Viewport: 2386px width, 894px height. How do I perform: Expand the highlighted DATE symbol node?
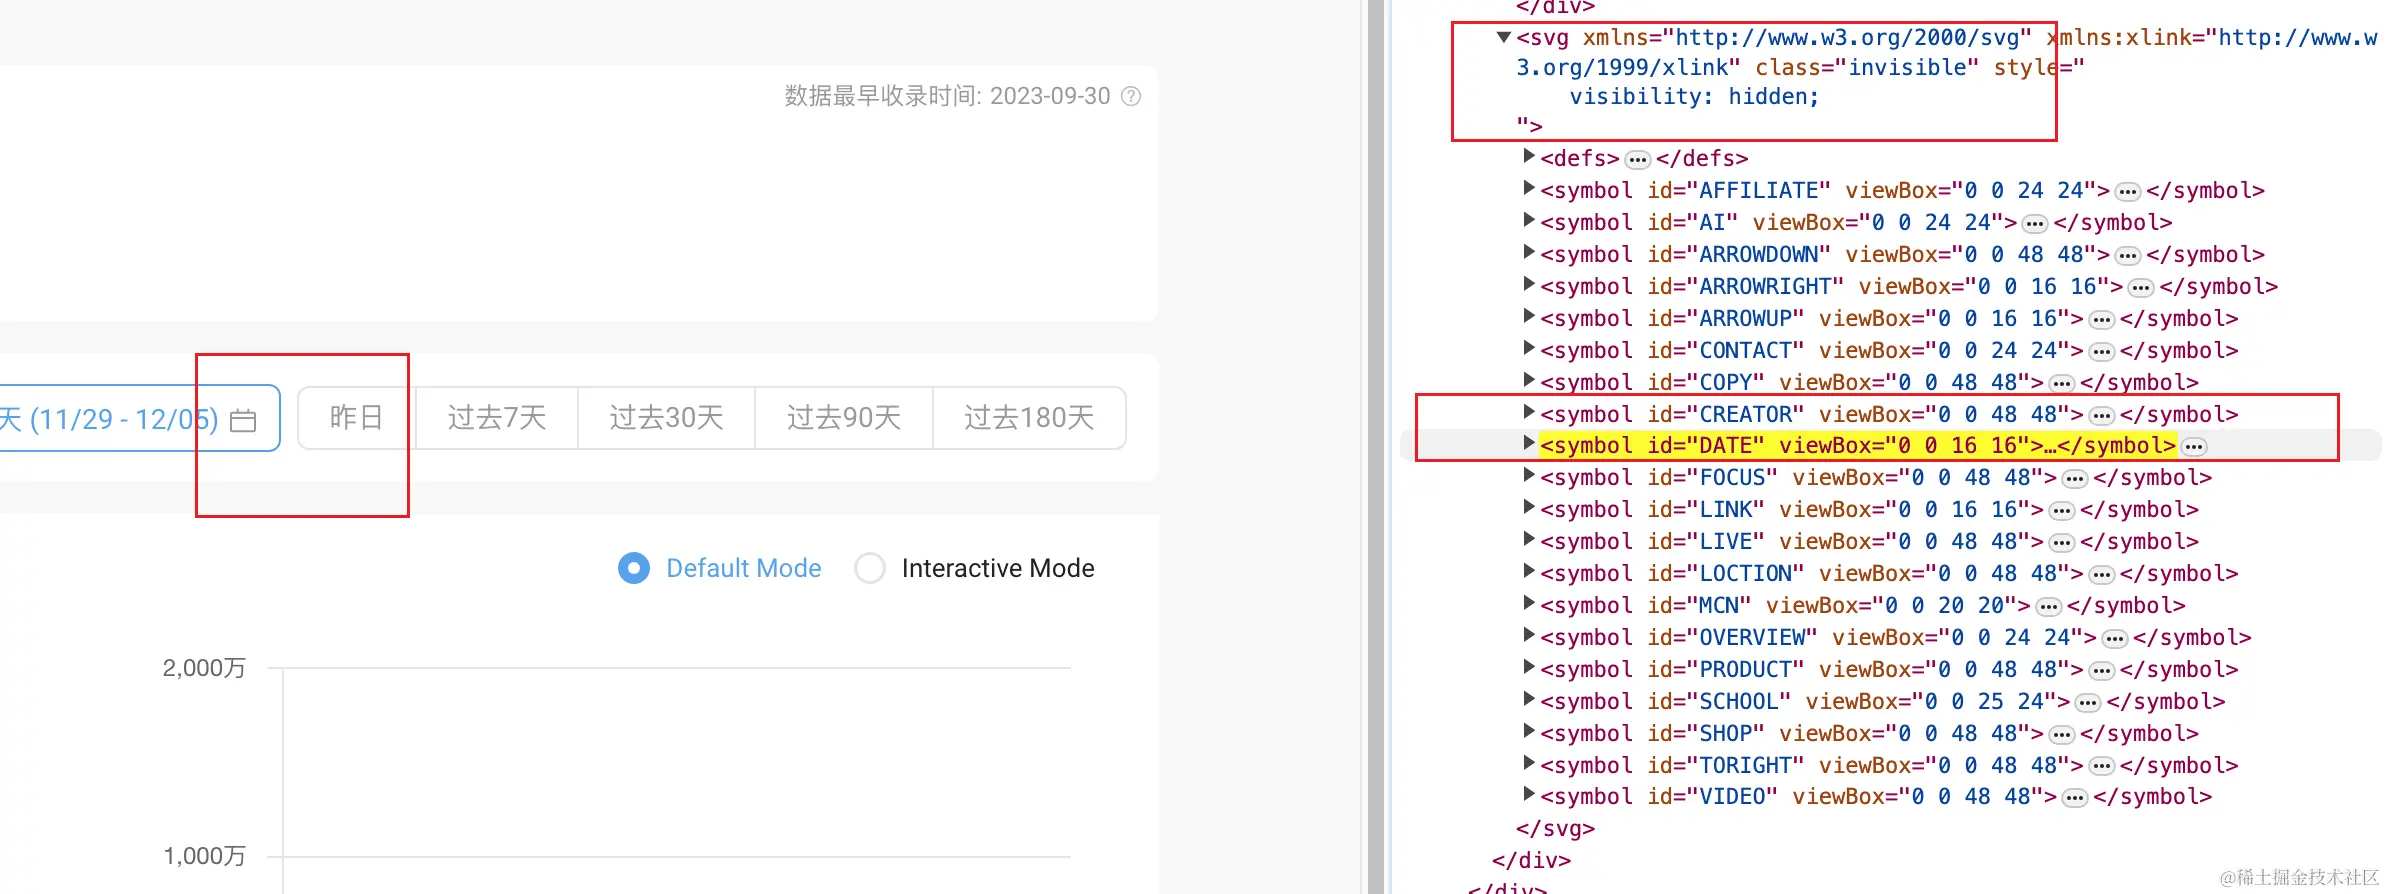[x=1528, y=443]
